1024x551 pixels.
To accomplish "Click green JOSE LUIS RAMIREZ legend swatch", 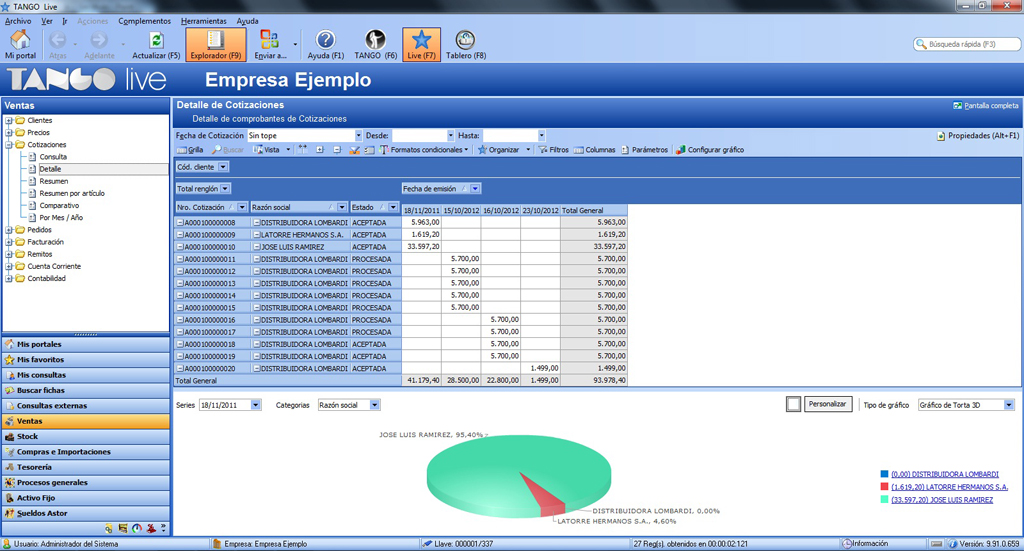I will pos(884,499).
